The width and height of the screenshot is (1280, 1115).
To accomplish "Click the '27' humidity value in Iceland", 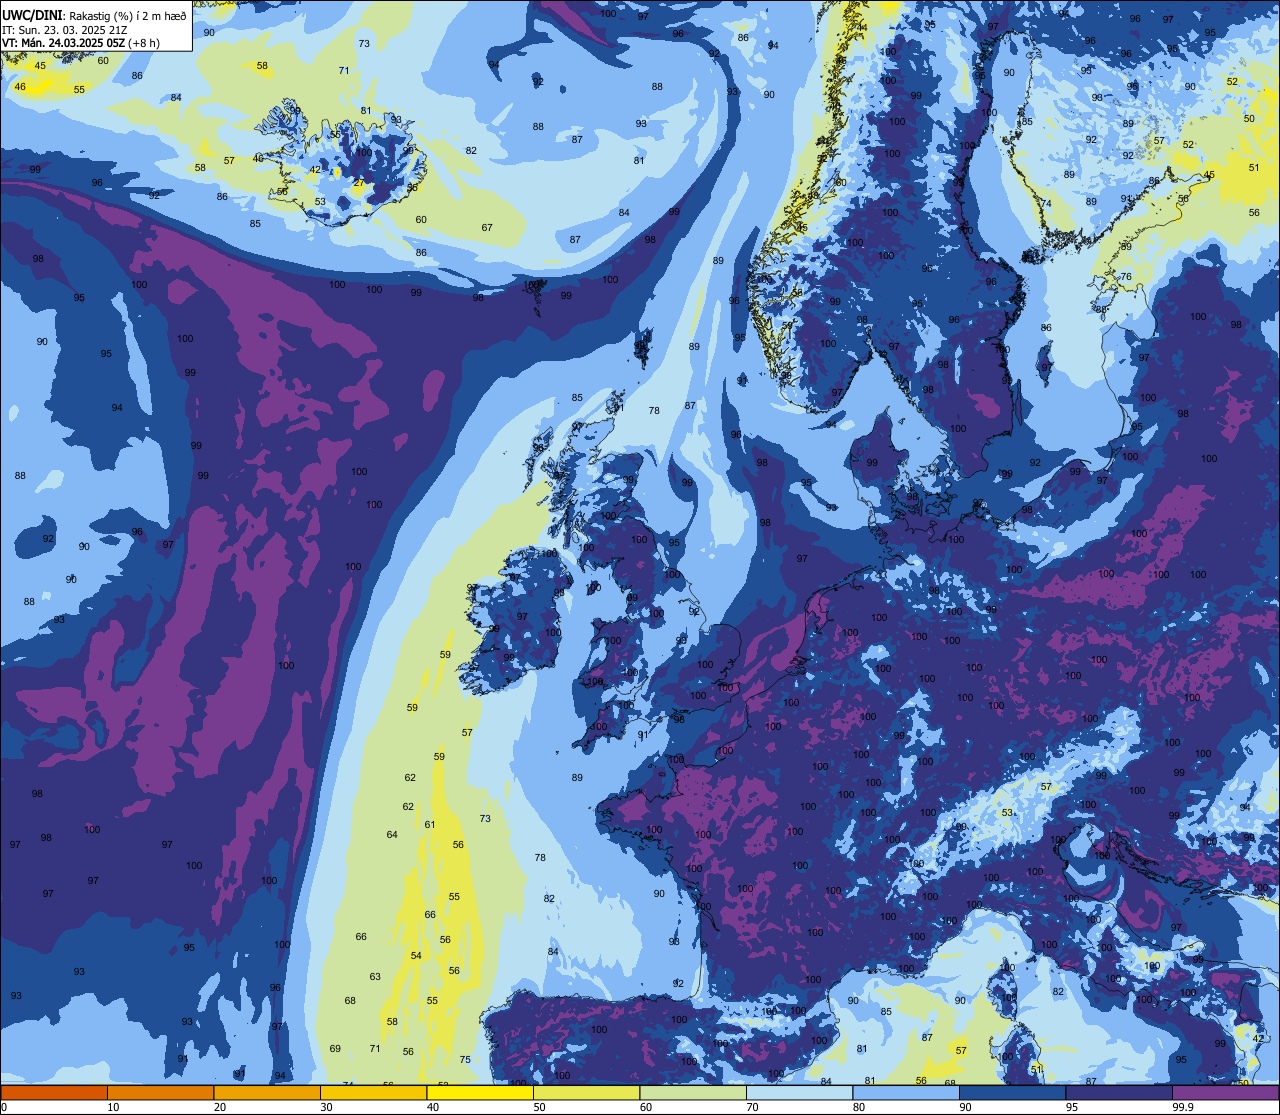I will point(360,183).
